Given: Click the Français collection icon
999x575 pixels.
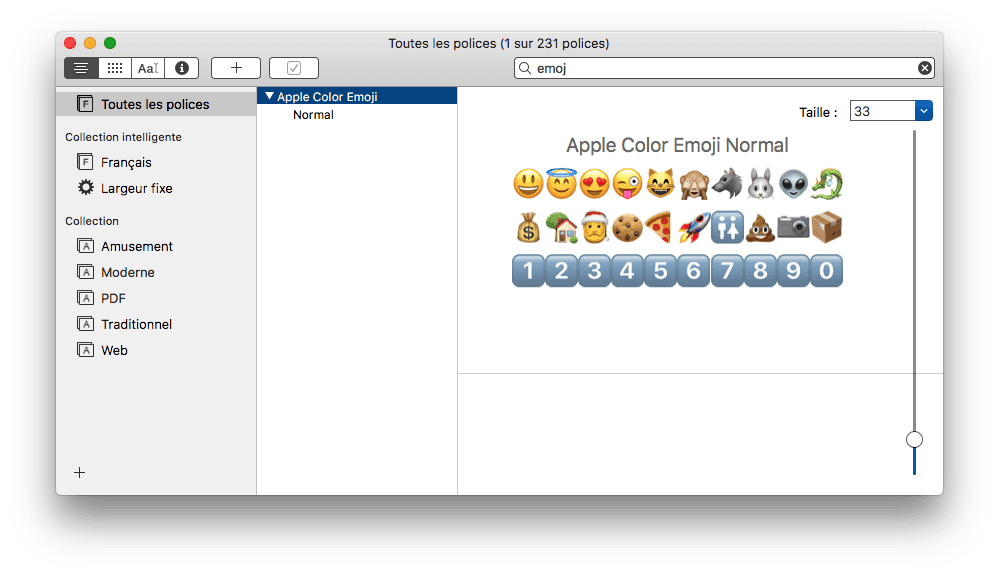Looking at the screenshot, I should 85,162.
